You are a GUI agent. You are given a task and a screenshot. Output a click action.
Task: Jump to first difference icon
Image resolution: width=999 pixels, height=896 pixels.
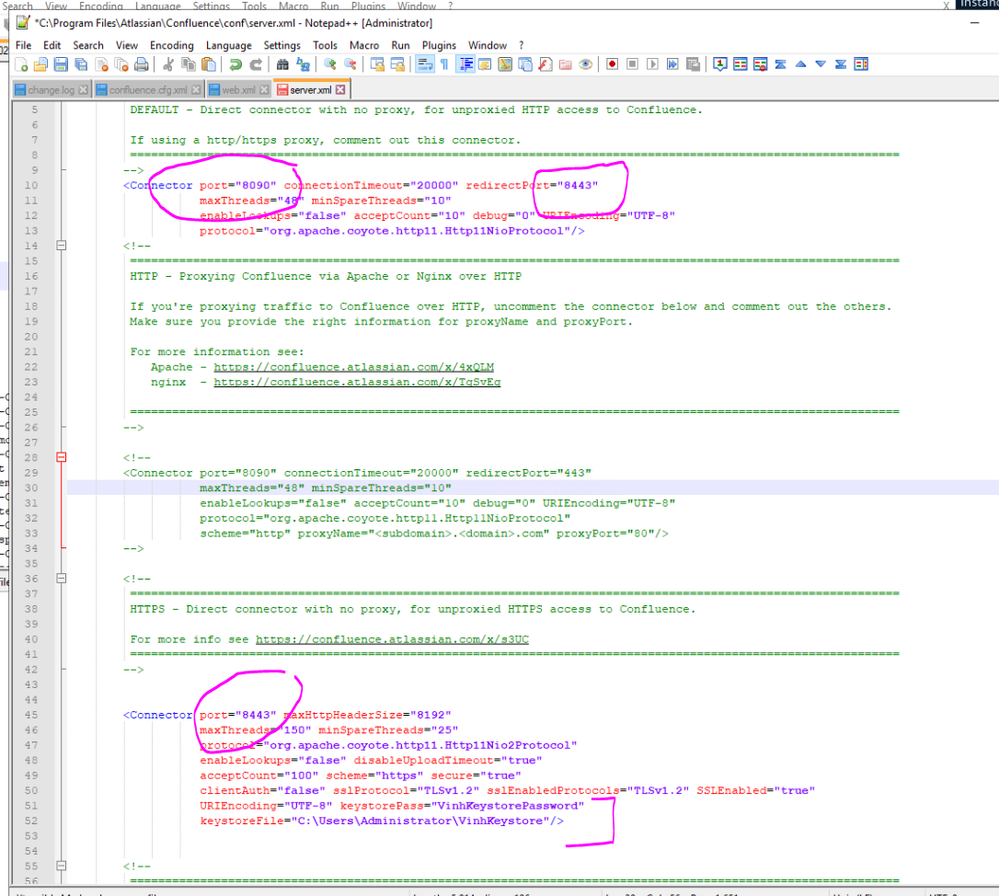[780, 64]
